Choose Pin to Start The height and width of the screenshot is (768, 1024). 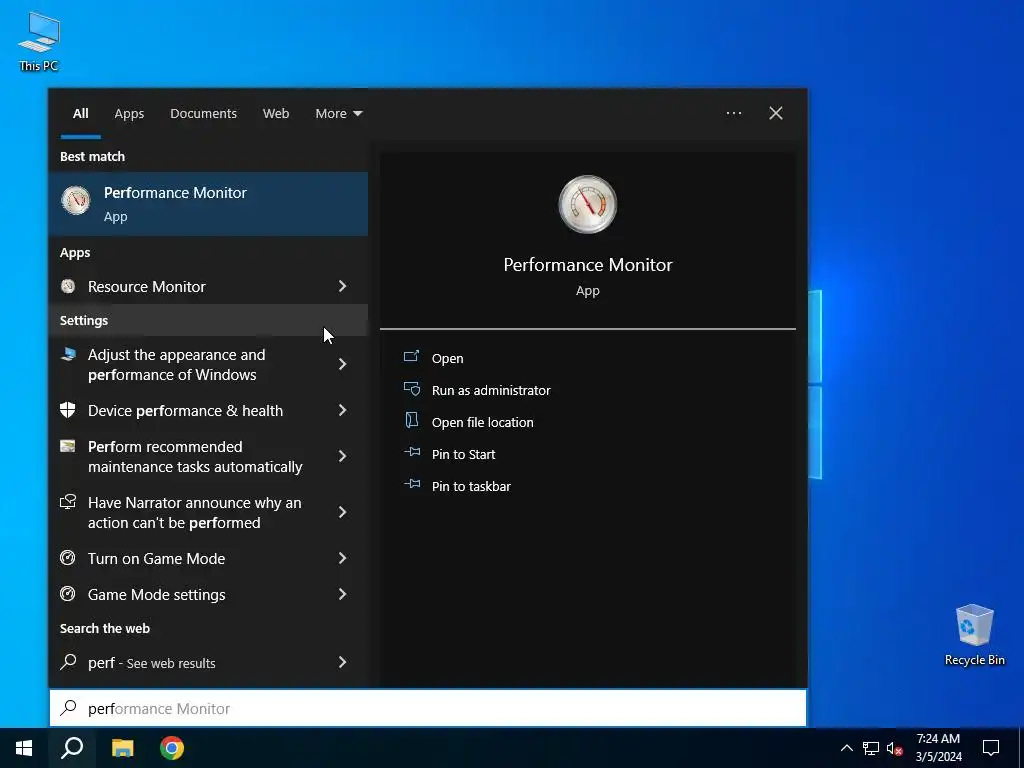463,454
